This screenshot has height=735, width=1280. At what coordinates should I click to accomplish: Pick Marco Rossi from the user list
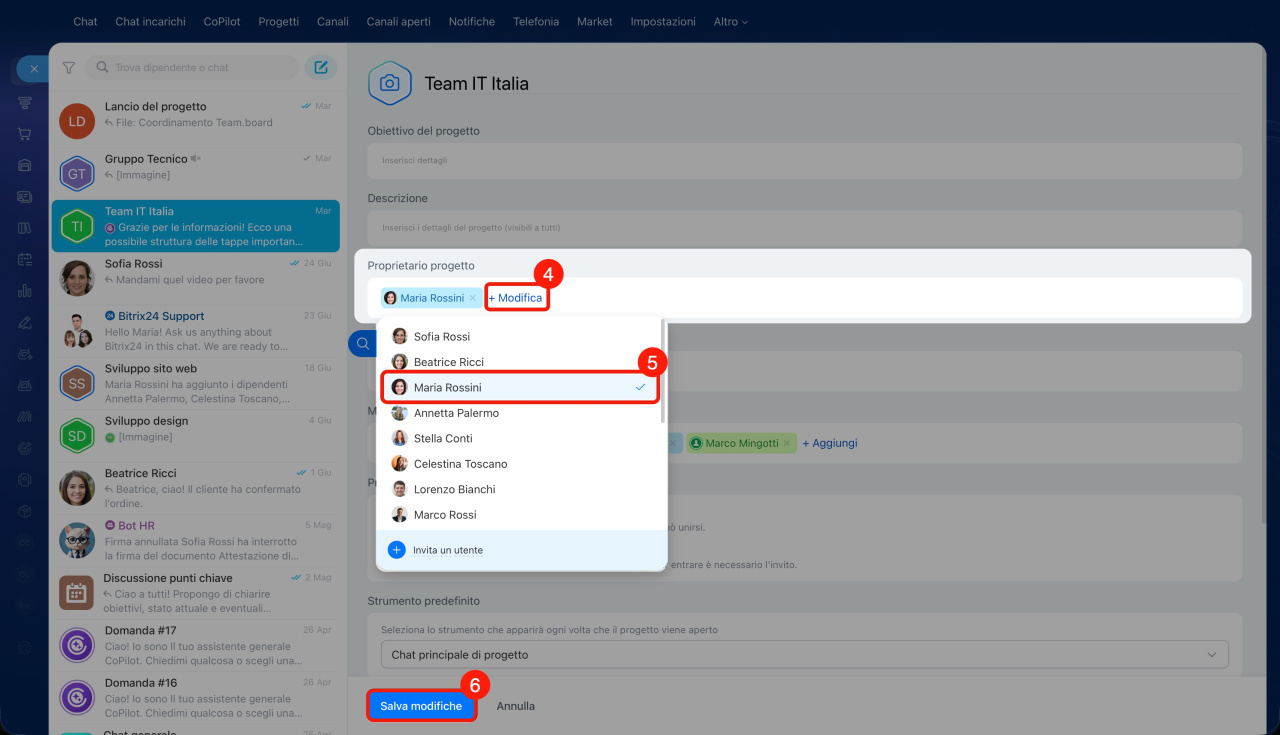(x=521, y=515)
